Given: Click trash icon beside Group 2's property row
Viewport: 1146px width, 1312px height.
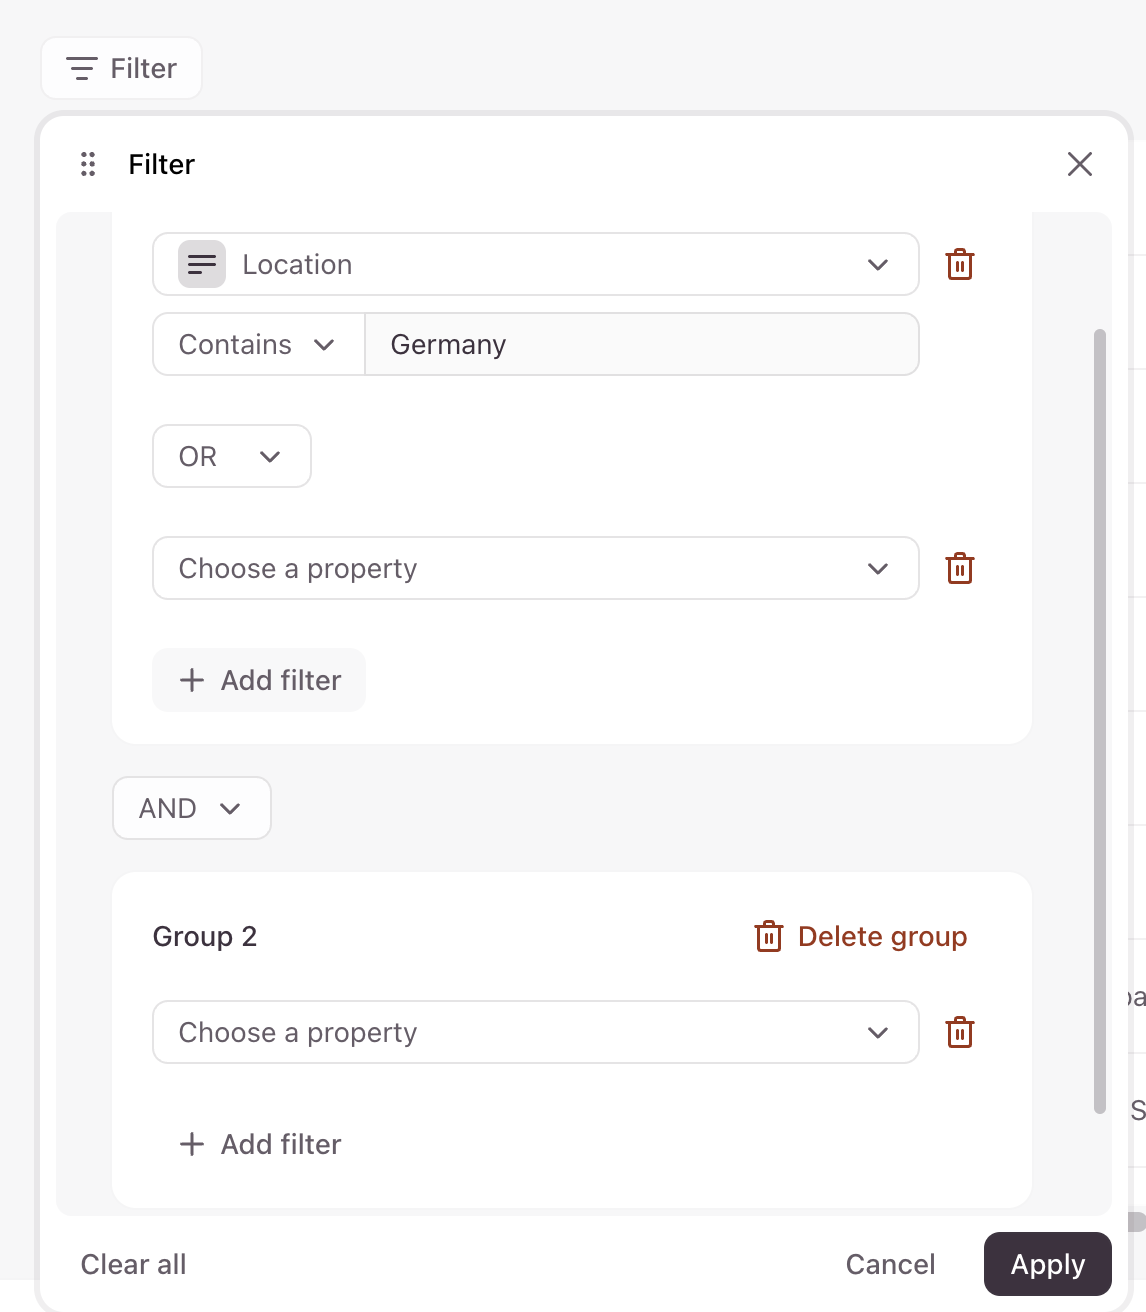Looking at the screenshot, I should (x=959, y=1033).
